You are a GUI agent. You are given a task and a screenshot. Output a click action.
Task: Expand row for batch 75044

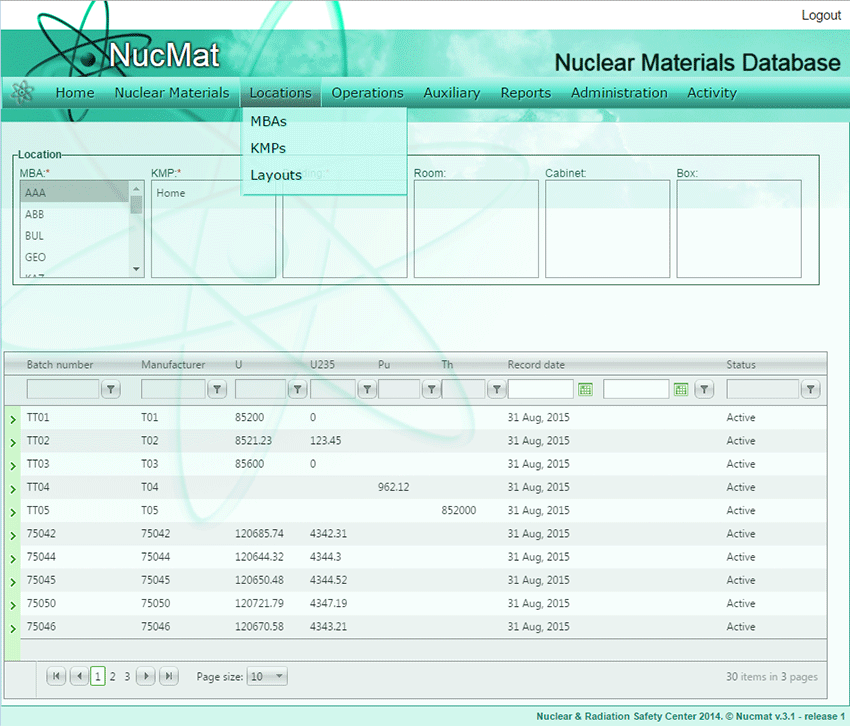13,558
